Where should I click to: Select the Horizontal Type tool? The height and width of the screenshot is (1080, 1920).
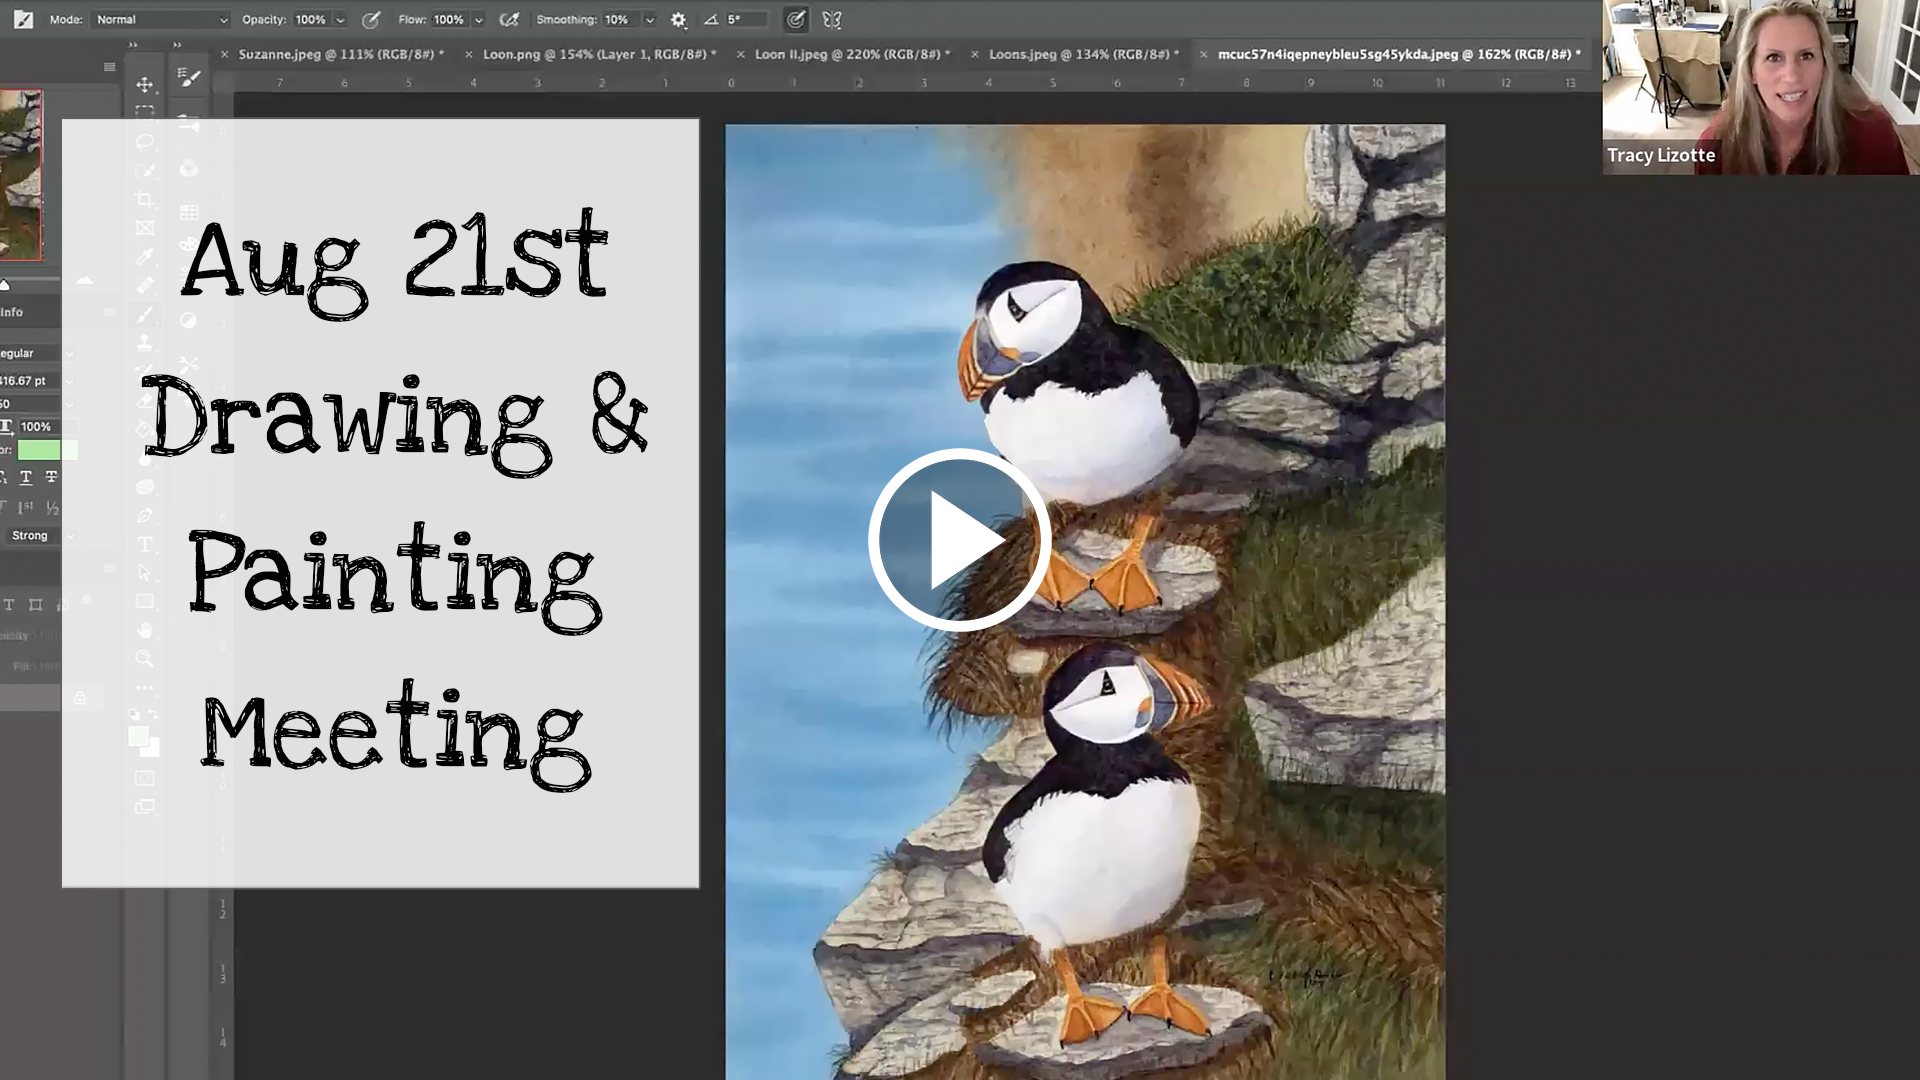145,544
